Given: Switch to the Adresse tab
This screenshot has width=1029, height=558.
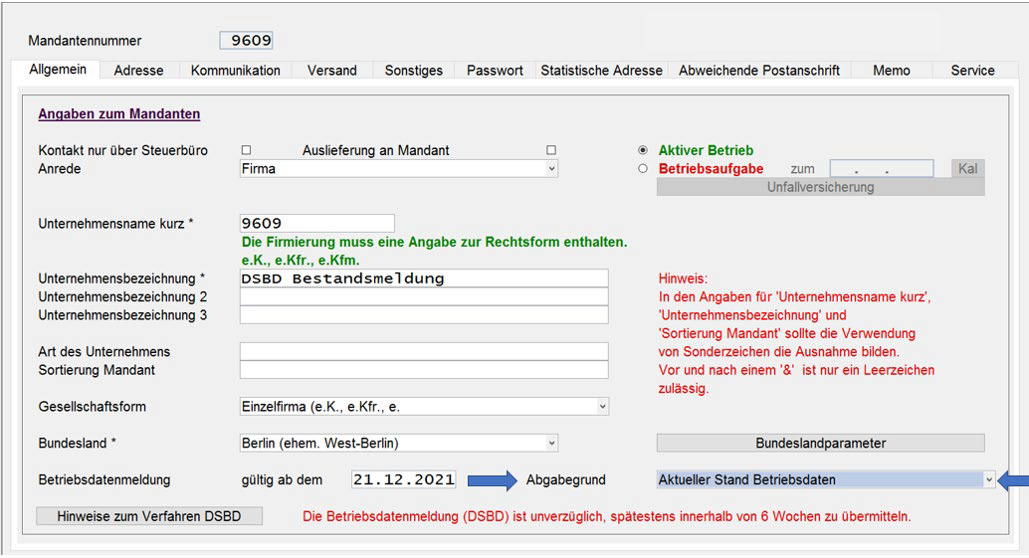Looking at the screenshot, I should point(138,70).
